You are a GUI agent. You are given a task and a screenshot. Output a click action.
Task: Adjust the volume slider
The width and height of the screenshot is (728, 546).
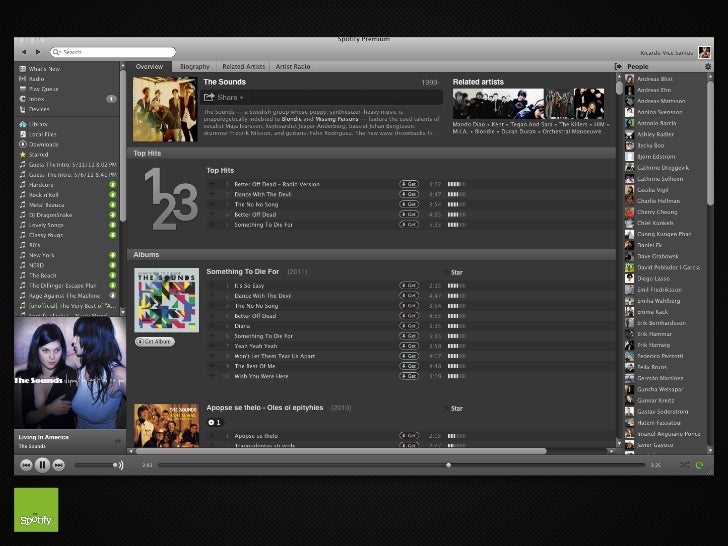[96, 465]
